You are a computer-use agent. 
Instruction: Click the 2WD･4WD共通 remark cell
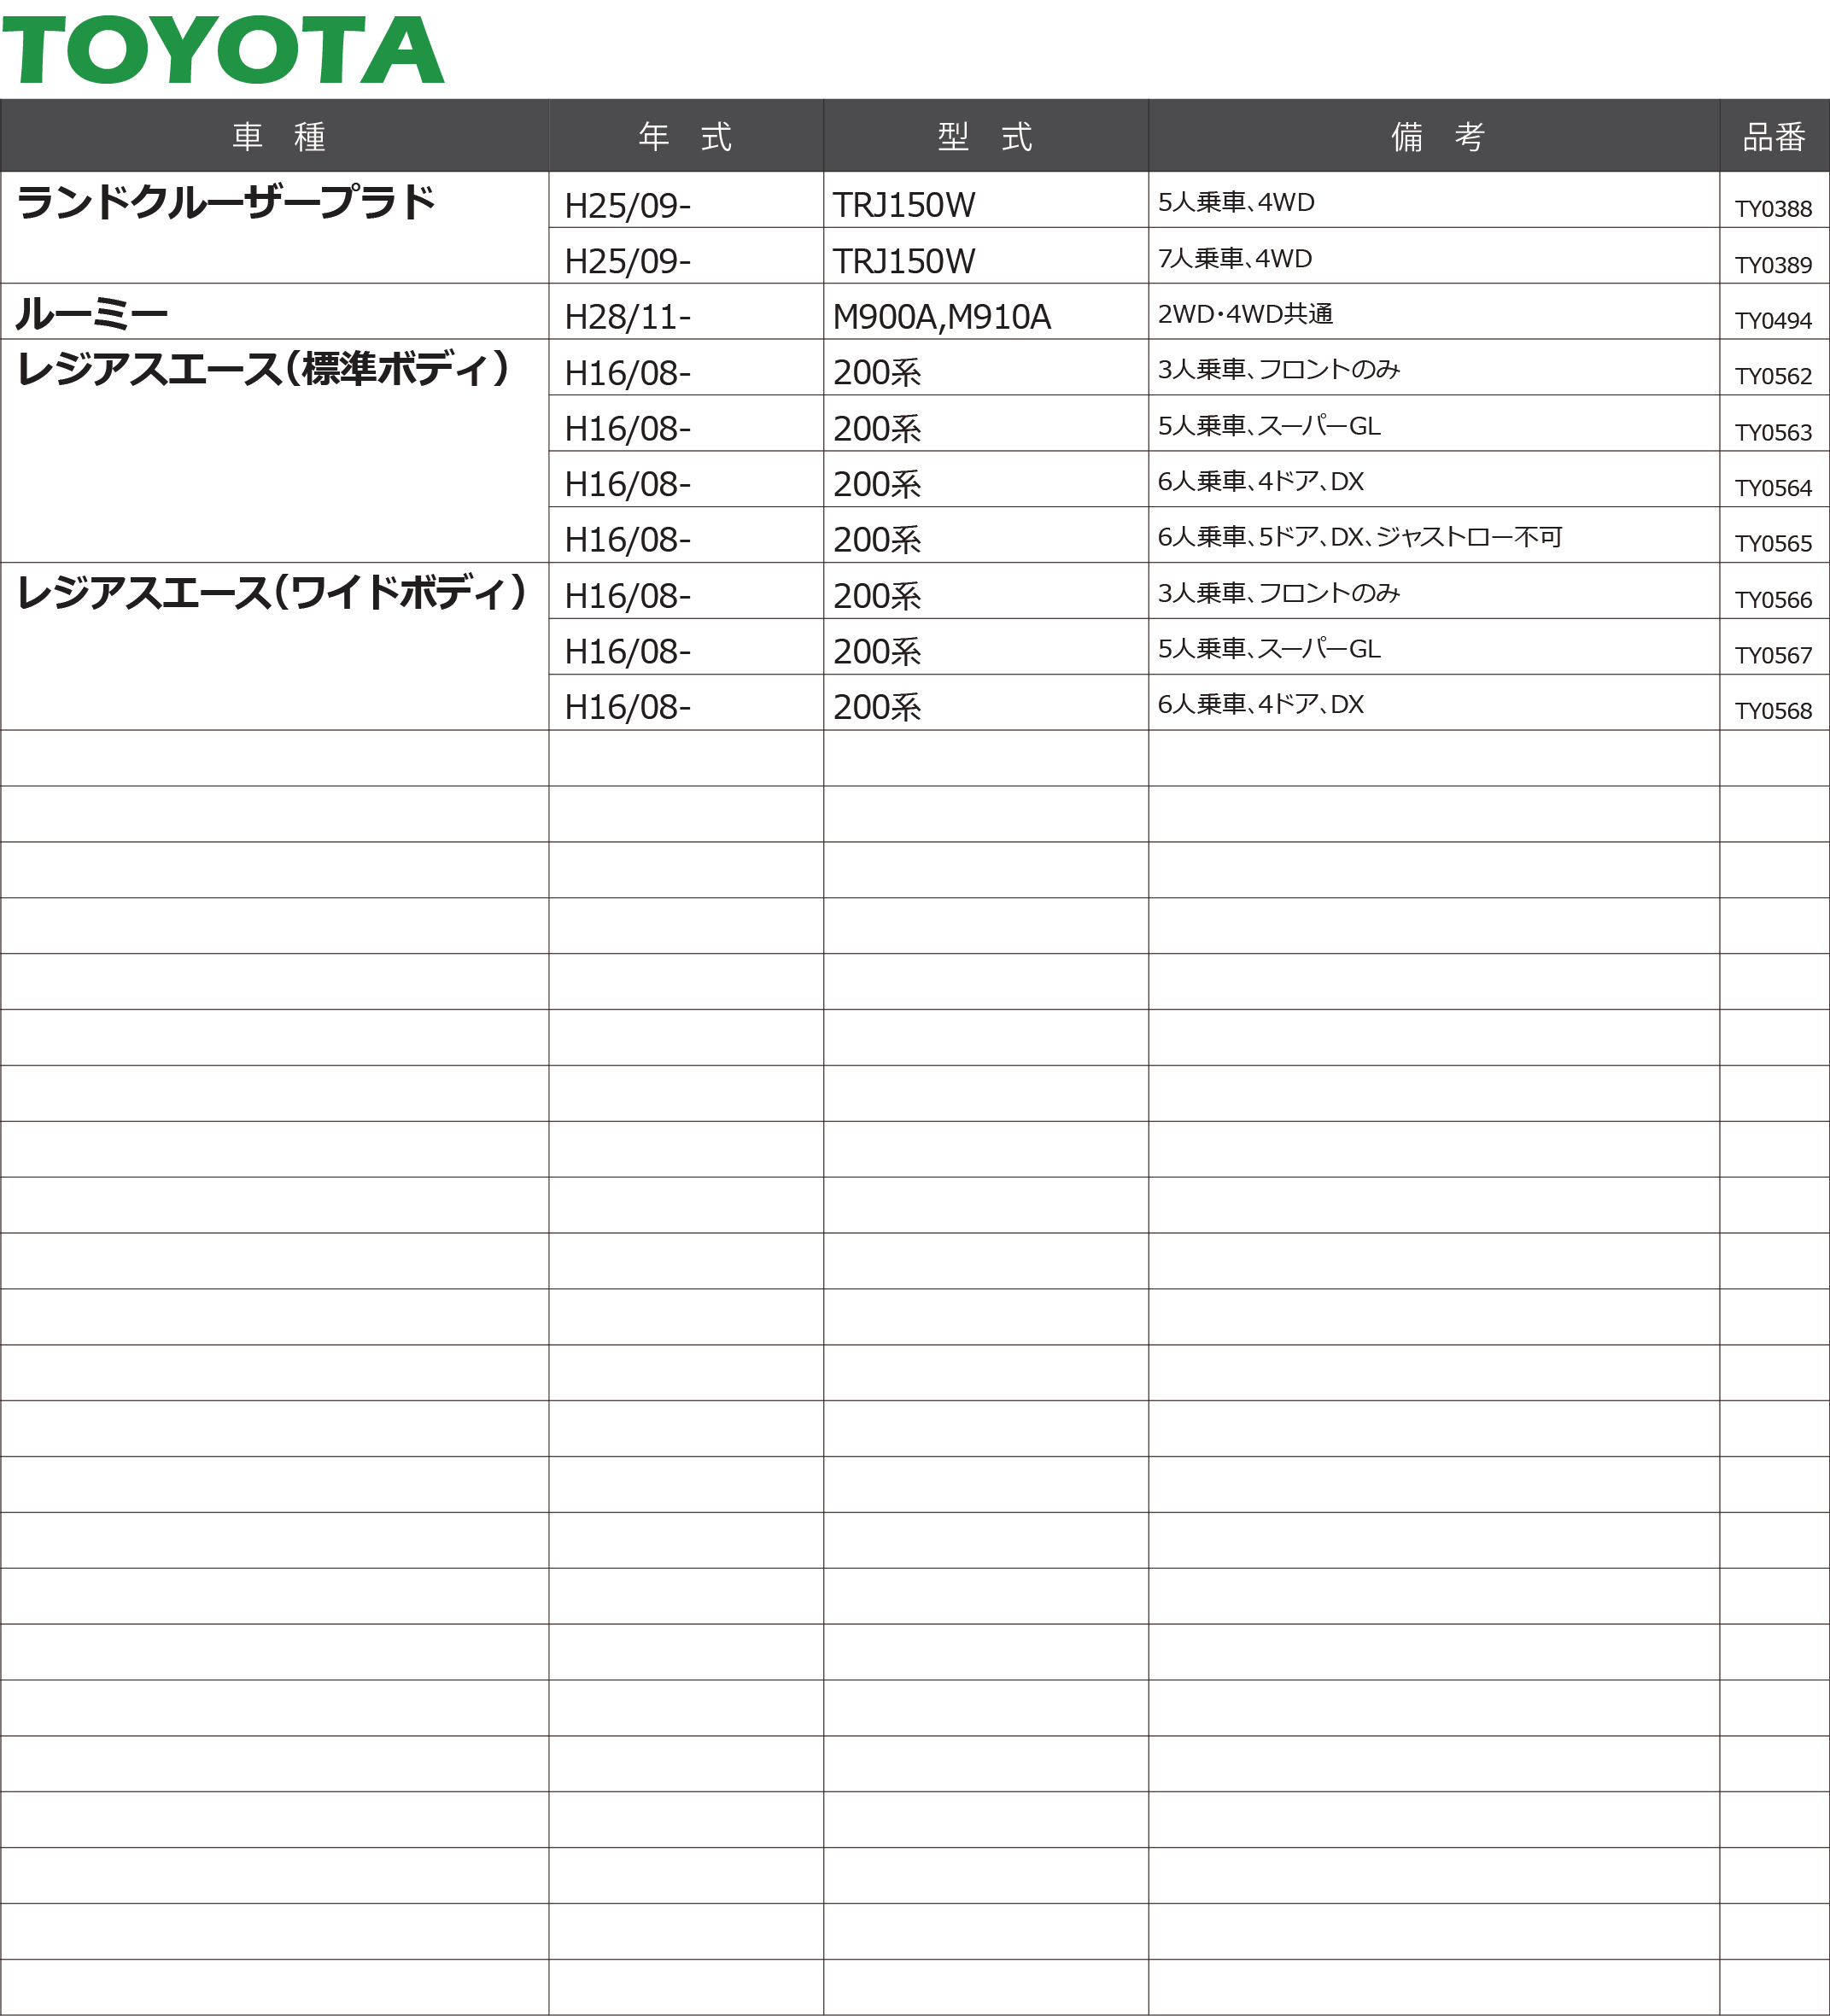click(1245, 314)
